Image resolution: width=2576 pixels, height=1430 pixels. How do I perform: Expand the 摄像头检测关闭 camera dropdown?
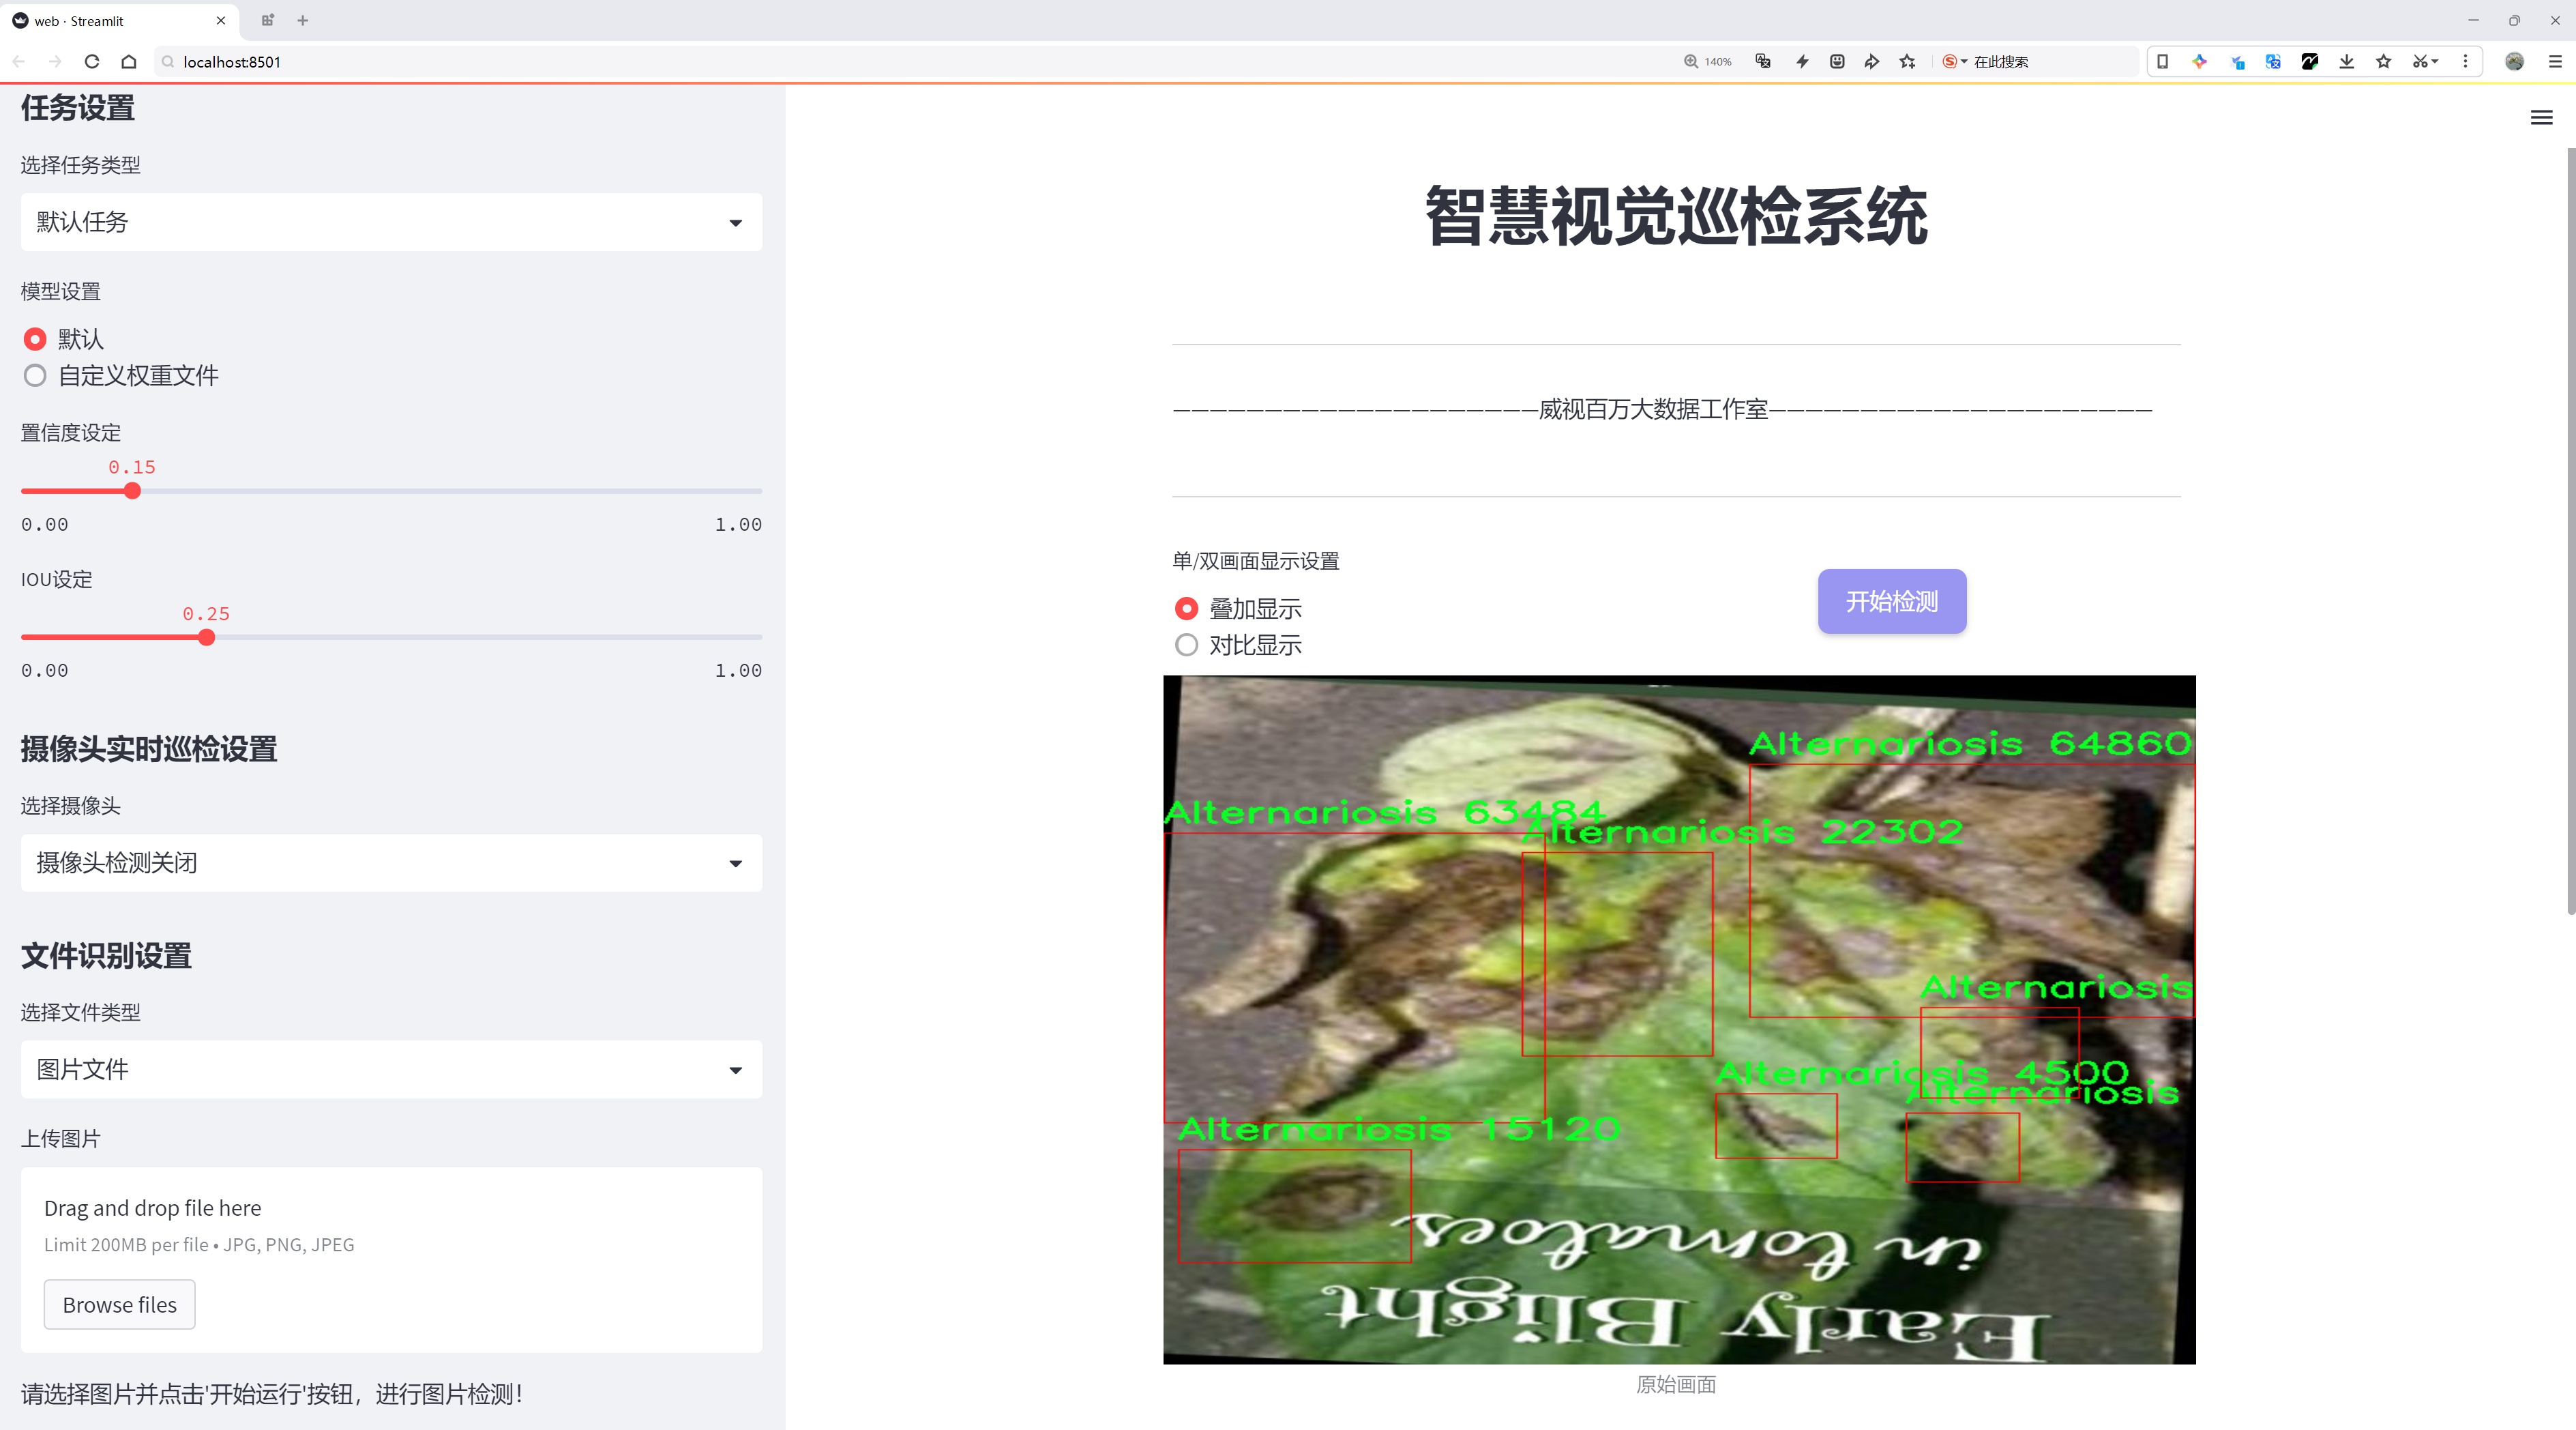[391, 863]
